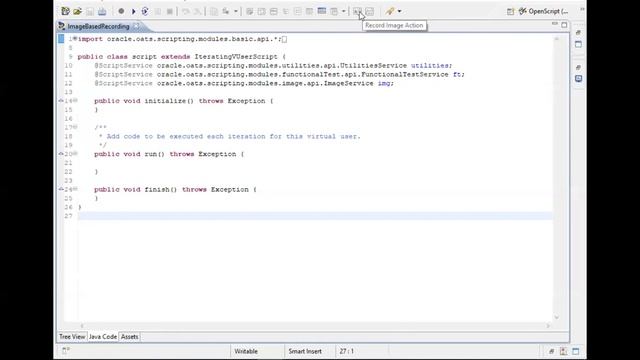Open the dropdown arrow beside the wand icon
640x360 pixels.
click(x=400, y=11)
